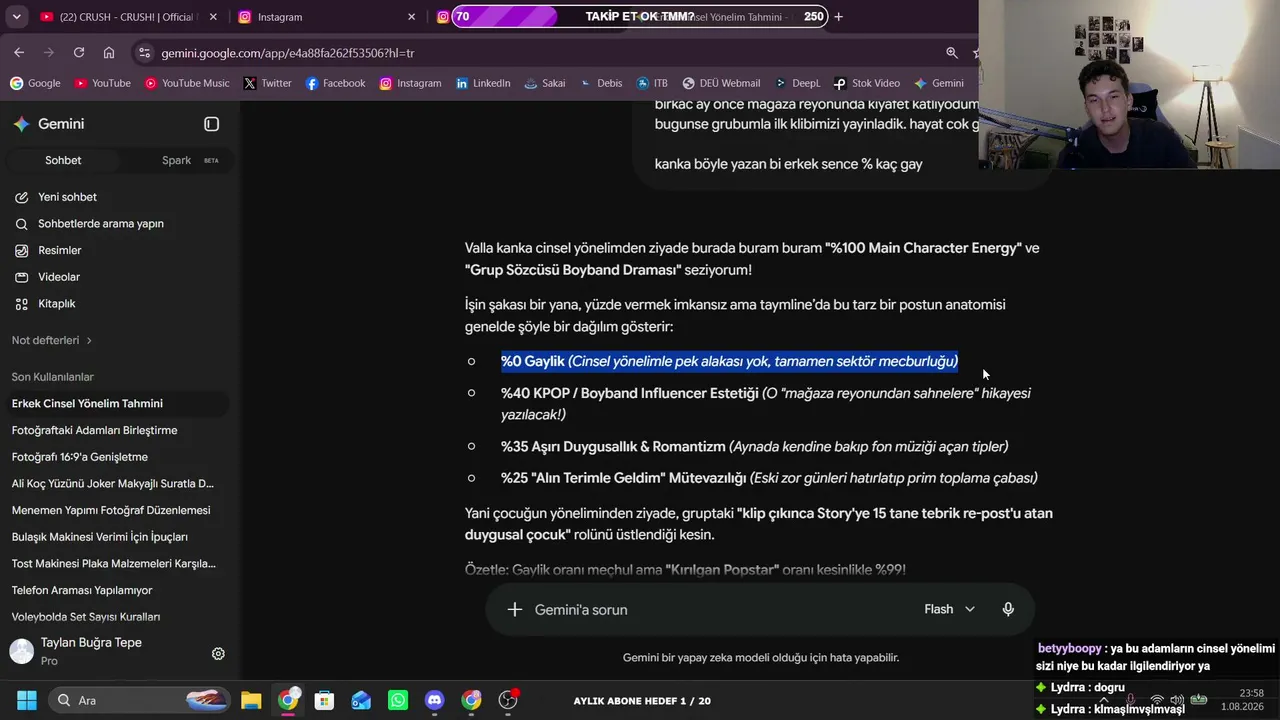Click the plus attach icon in prompt box
The width and height of the screenshot is (1280, 720).
514,609
